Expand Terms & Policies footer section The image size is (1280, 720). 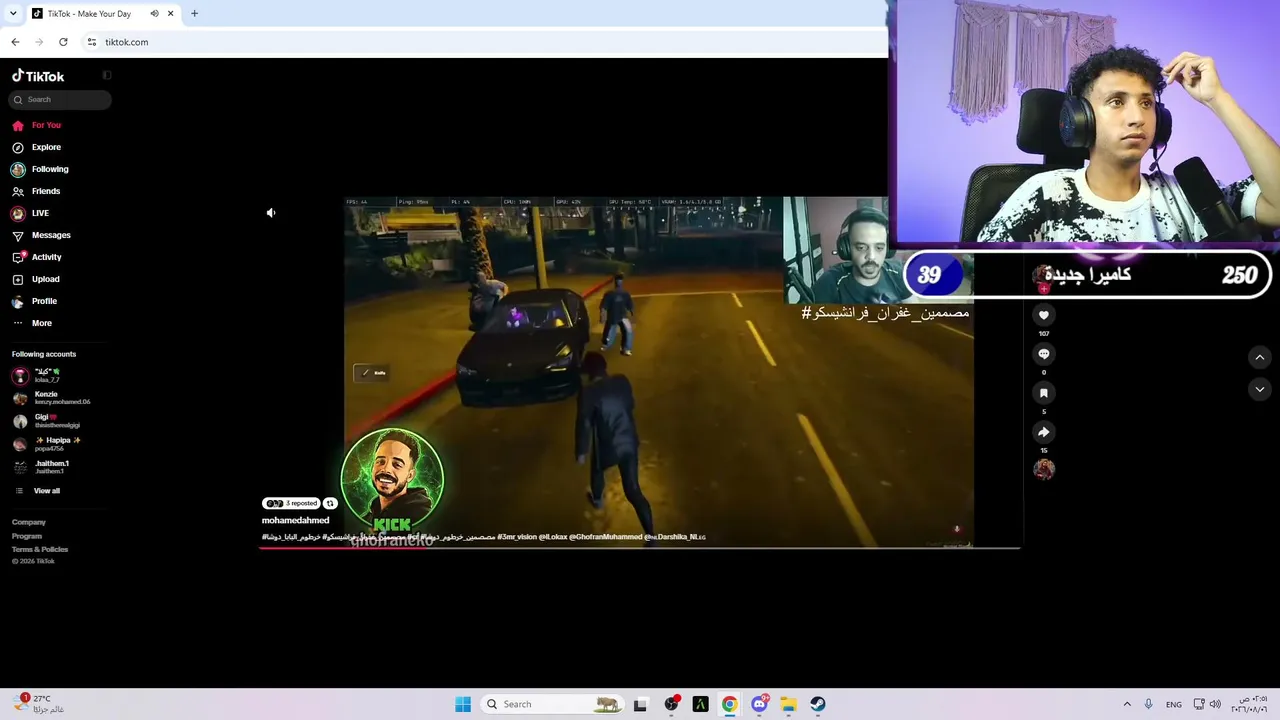tap(40, 549)
